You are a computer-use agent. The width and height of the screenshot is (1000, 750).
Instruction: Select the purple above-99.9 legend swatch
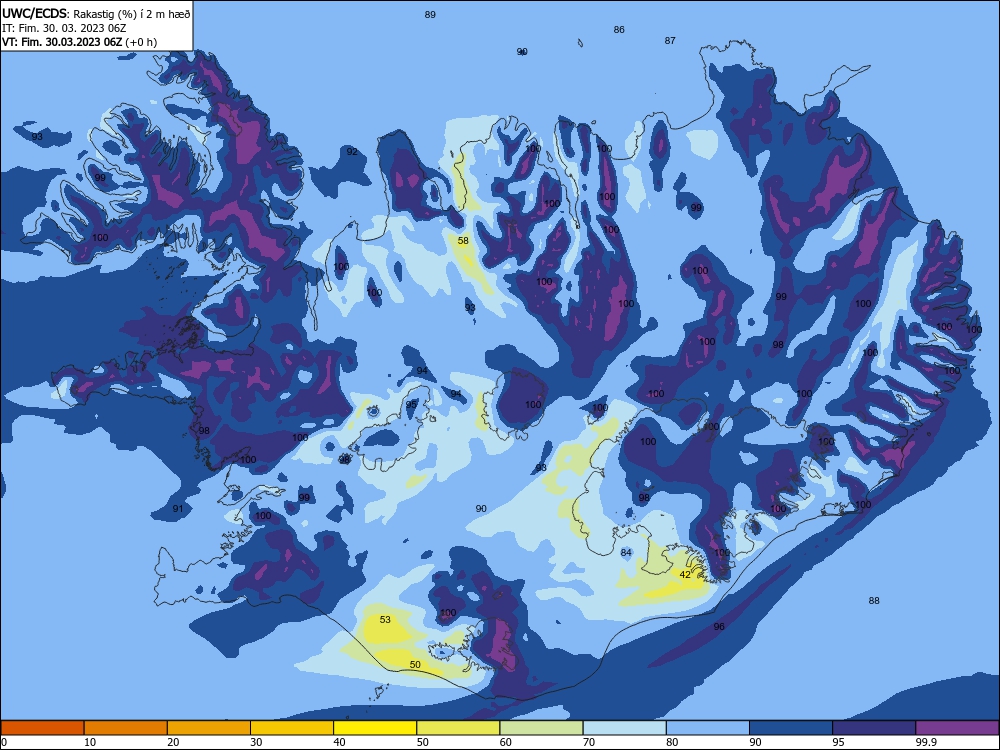957,728
